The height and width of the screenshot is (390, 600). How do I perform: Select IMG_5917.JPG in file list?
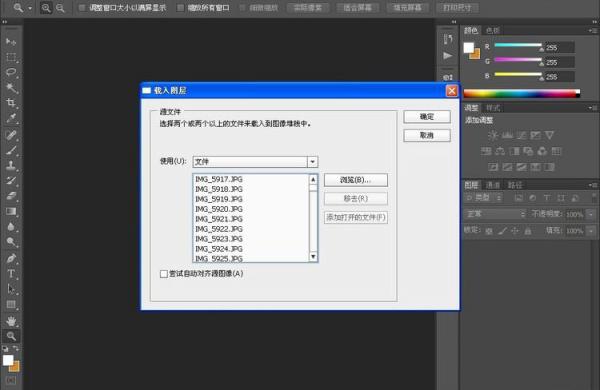click(x=219, y=179)
